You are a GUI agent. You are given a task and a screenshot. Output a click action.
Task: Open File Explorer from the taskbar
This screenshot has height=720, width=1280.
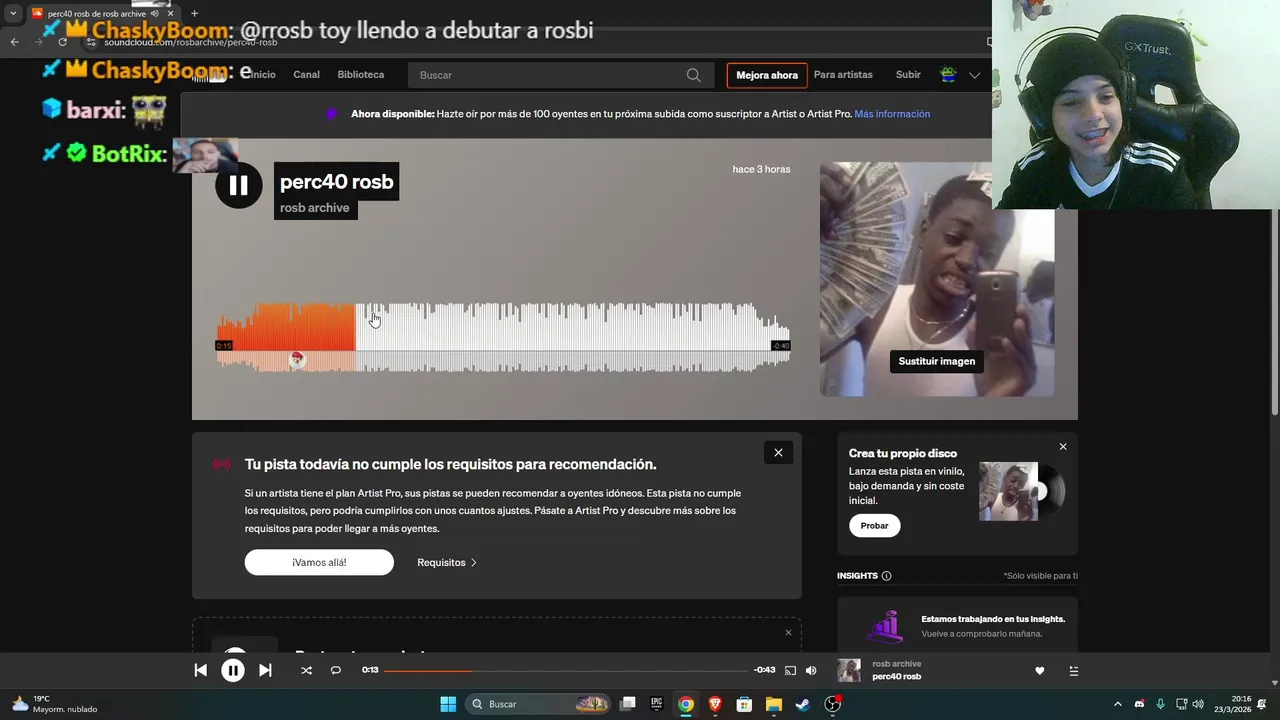click(x=773, y=704)
